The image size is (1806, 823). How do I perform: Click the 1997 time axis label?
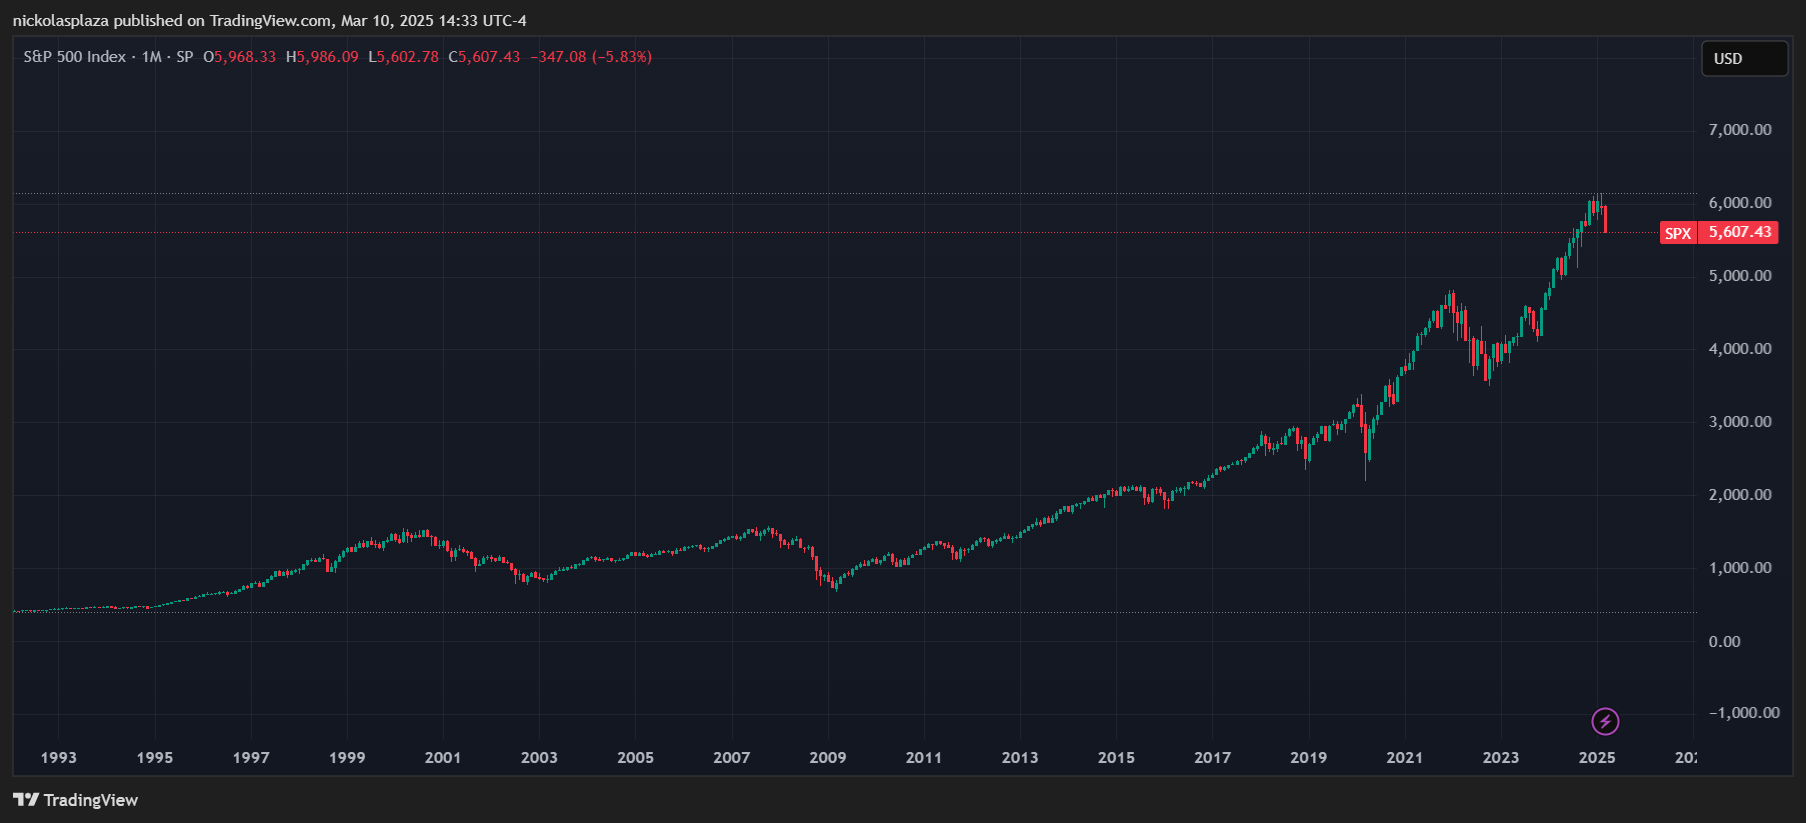(251, 758)
